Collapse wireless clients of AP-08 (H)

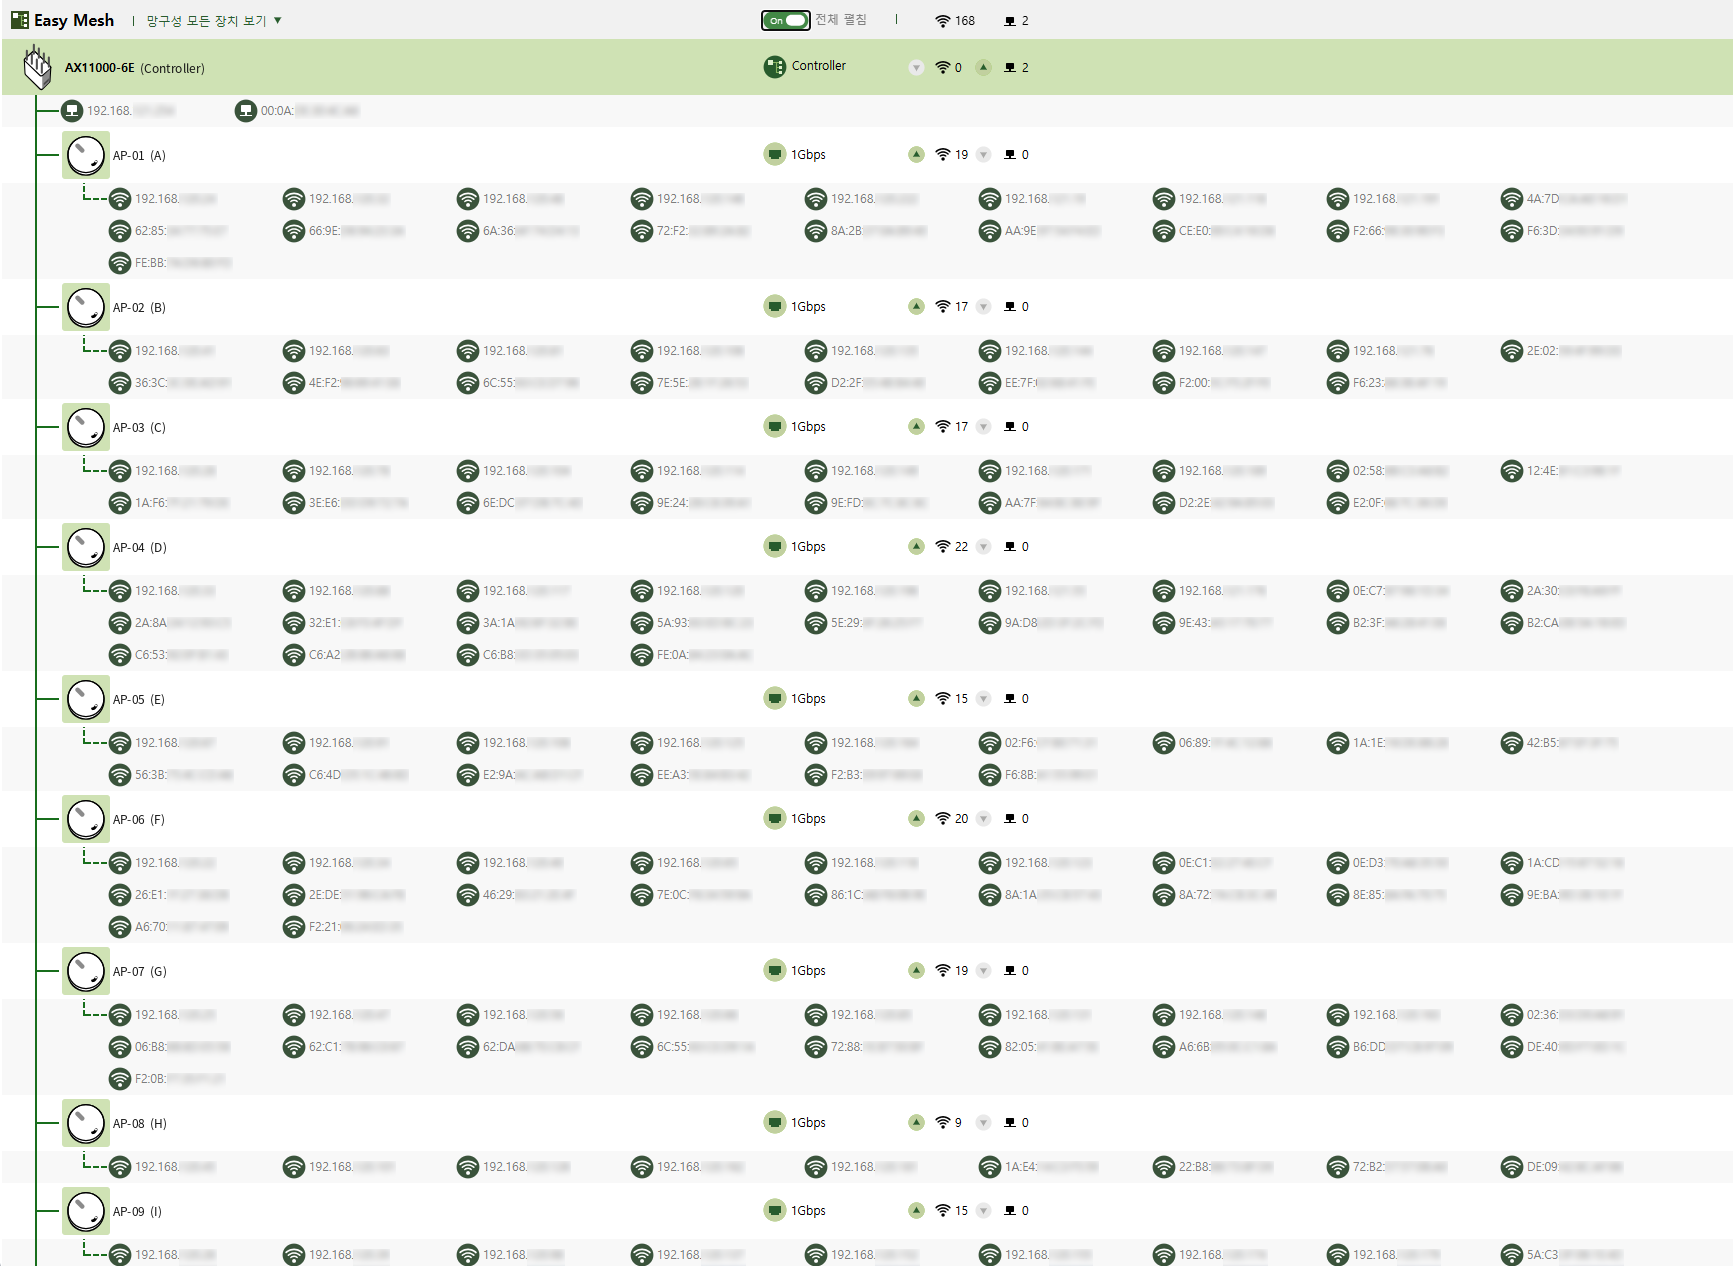(916, 1123)
